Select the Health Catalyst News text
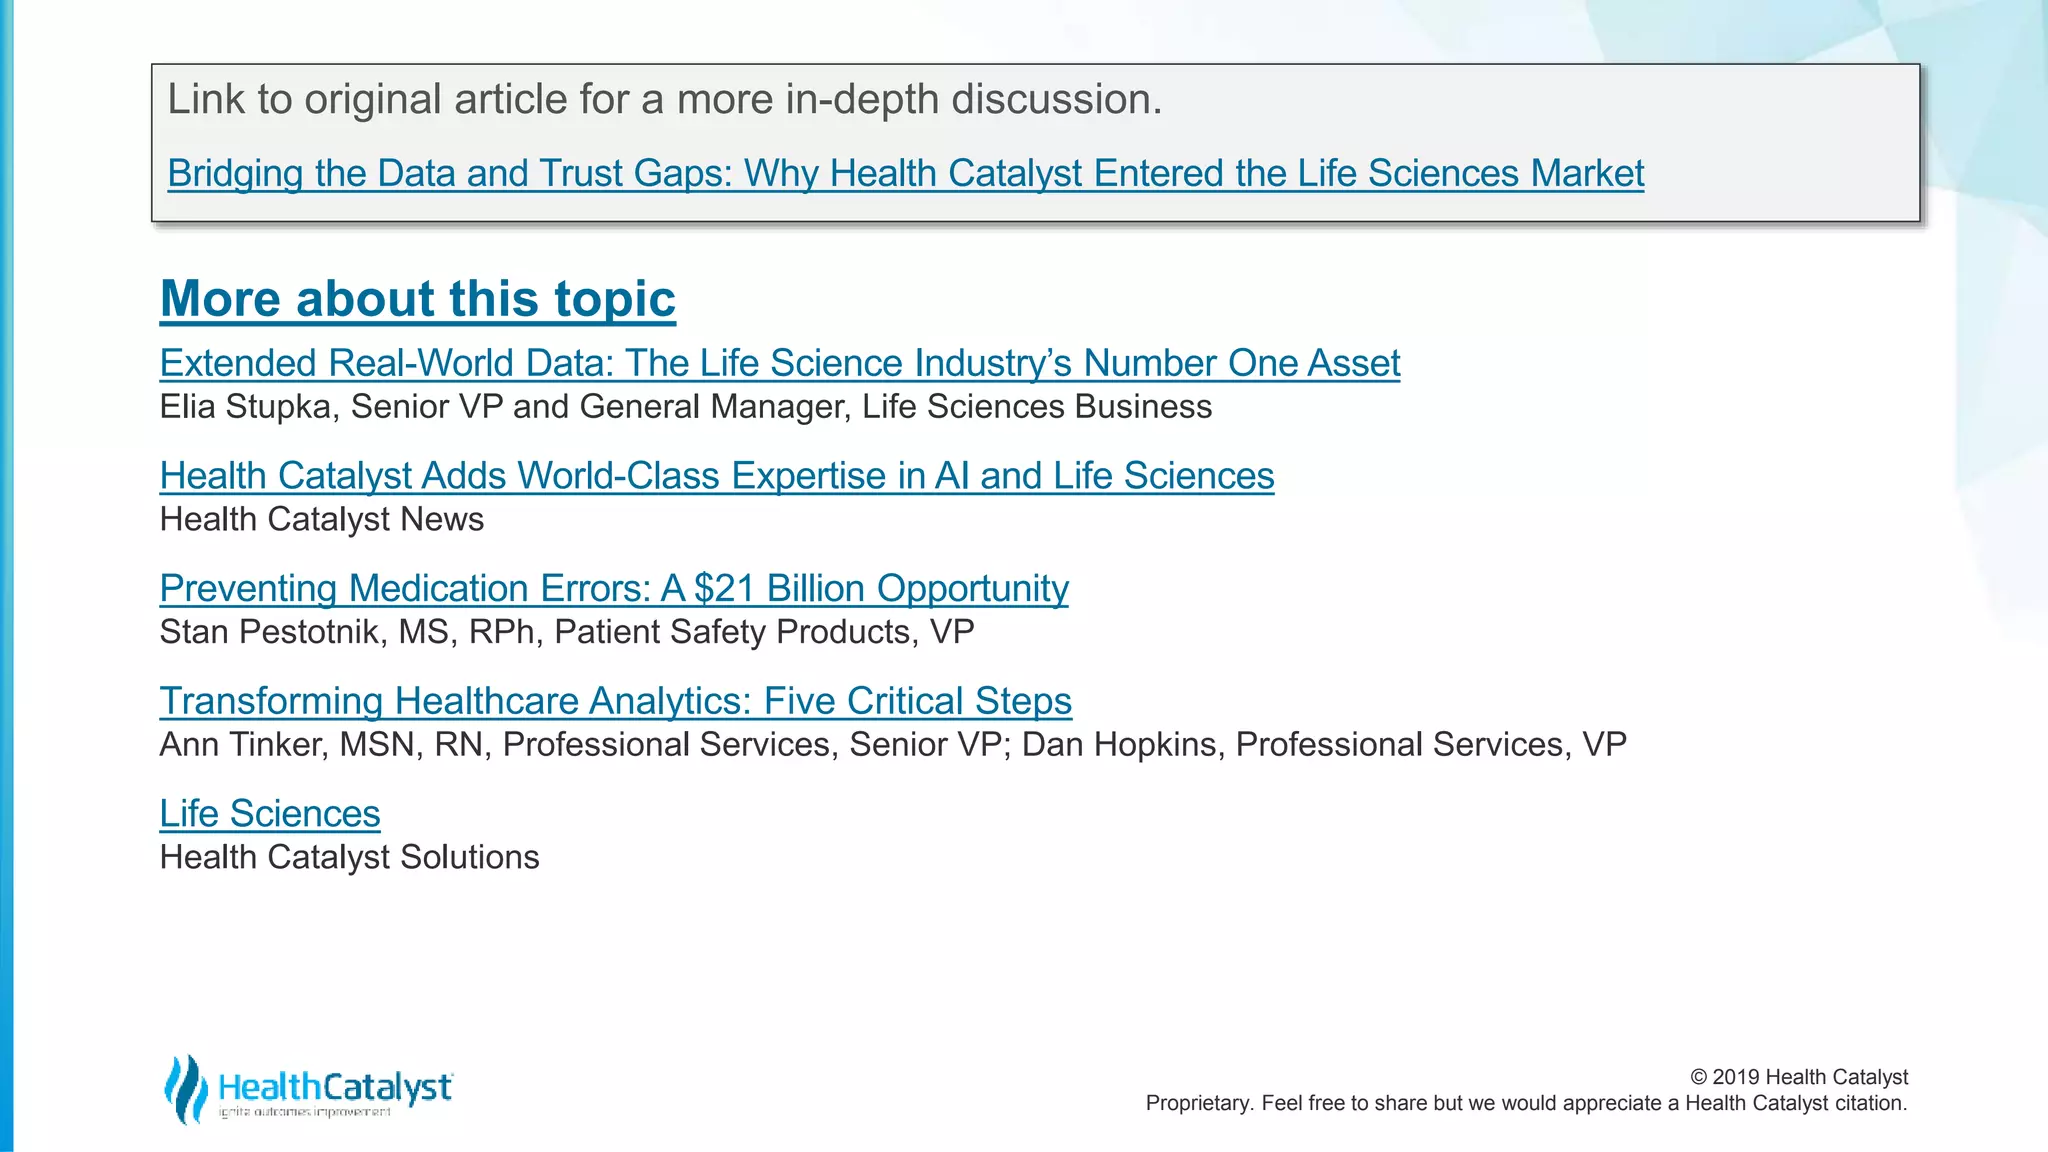 (x=322, y=520)
